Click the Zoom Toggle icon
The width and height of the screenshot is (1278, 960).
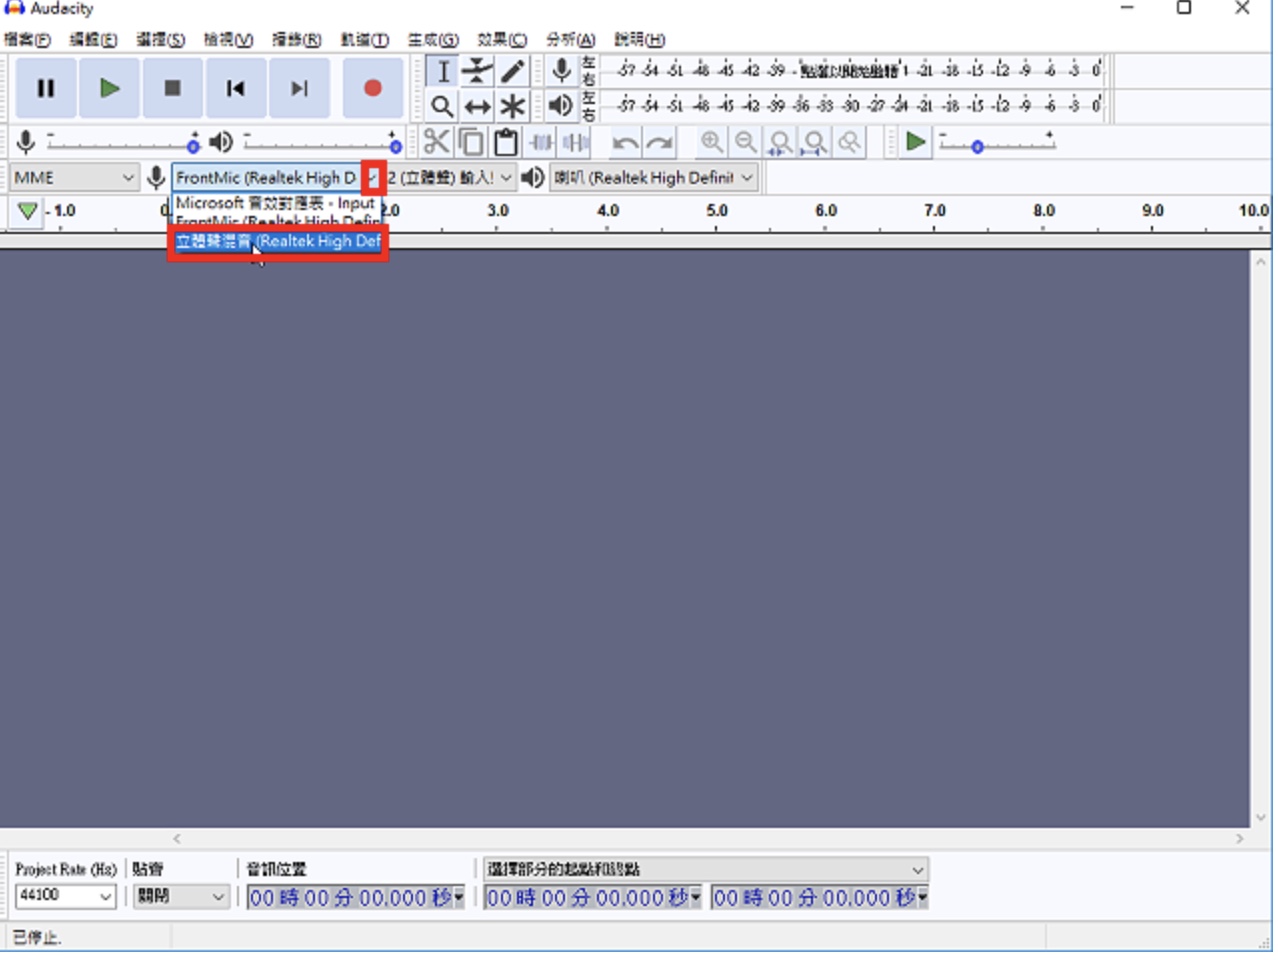[x=850, y=142]
